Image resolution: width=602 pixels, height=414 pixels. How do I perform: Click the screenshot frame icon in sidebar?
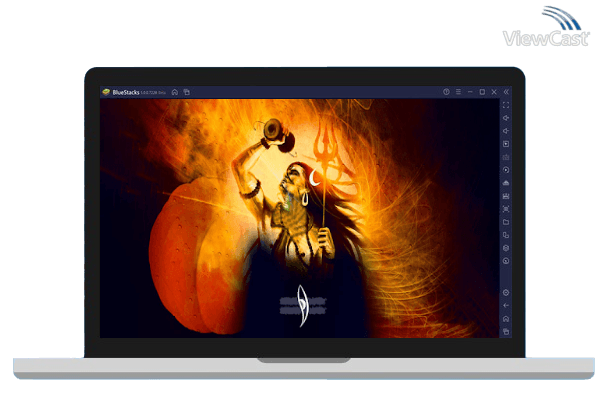click(506, 209)
